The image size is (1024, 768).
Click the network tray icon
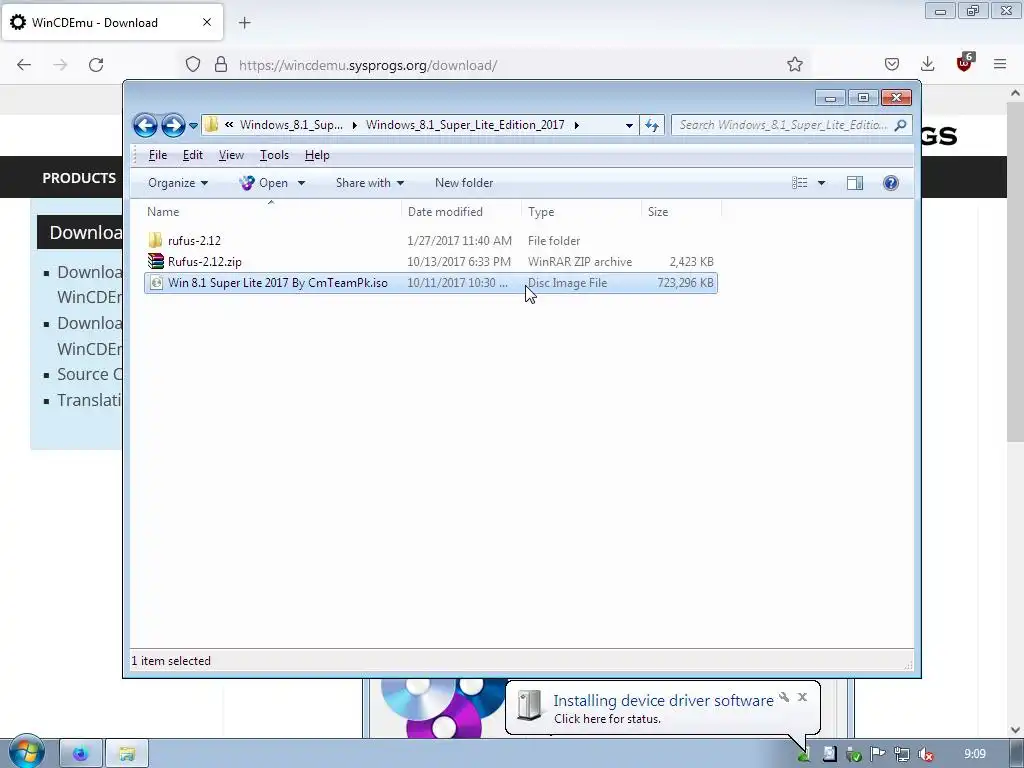pyautogui.click(x=902, y=754)
